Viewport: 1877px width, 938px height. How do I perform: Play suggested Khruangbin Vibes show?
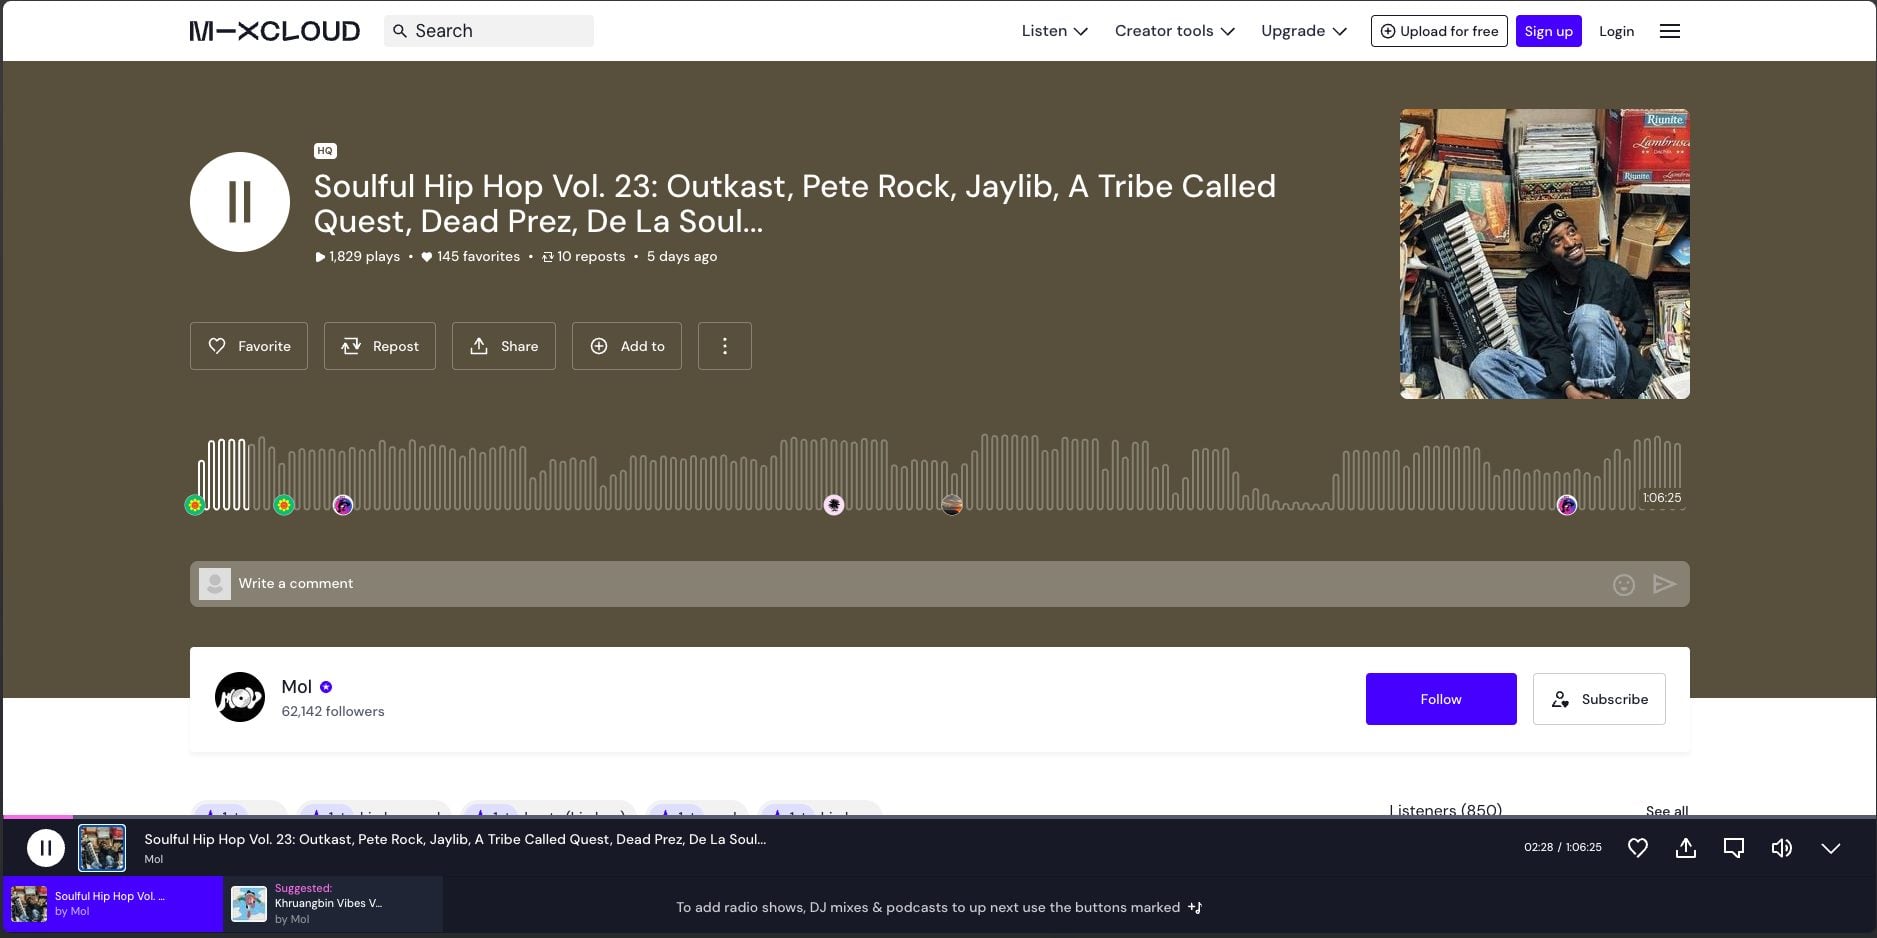pyautogui.click(x=333, y=904)
